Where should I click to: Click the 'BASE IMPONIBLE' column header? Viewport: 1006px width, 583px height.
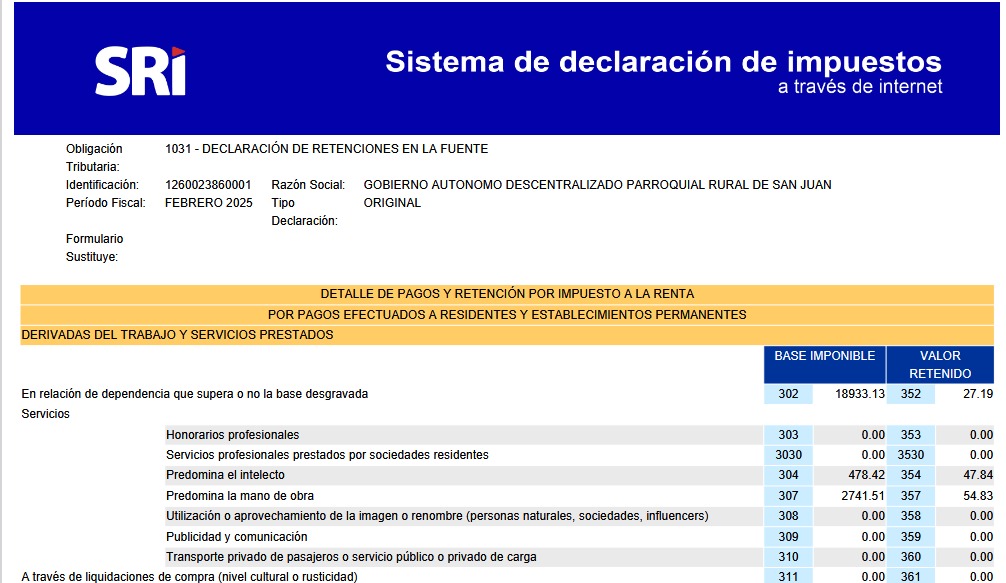(825, 356)
